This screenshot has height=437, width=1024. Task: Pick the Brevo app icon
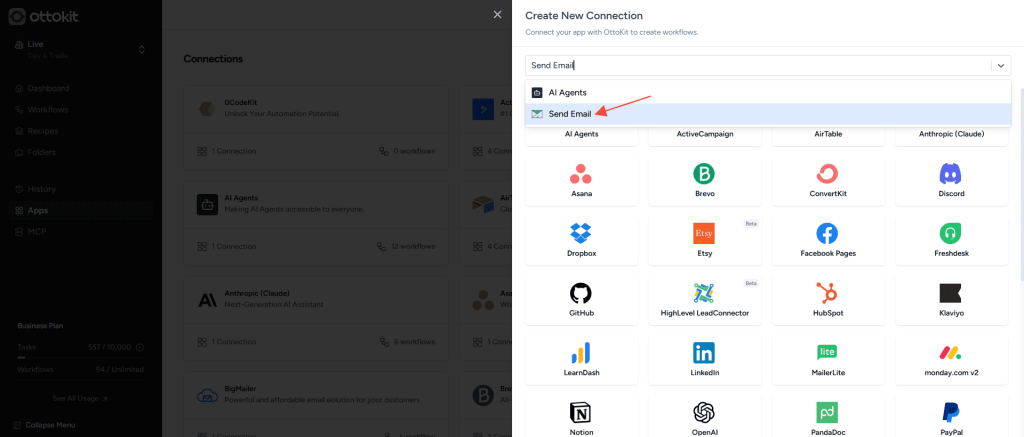[x=704, y=174]
